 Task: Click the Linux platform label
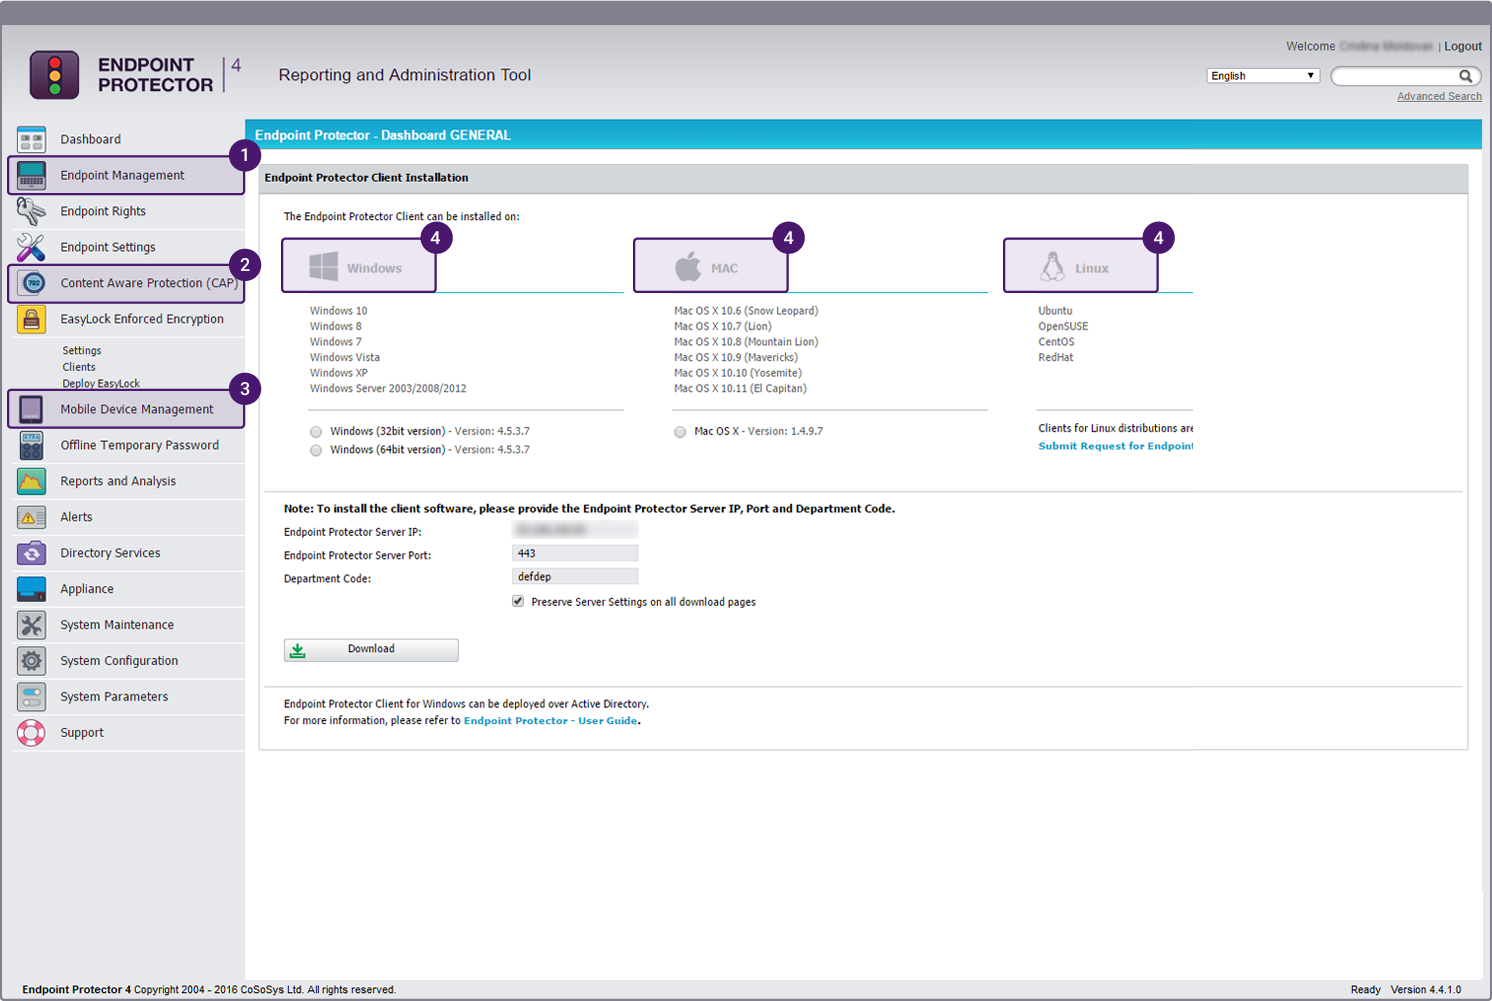(1092, 269)
